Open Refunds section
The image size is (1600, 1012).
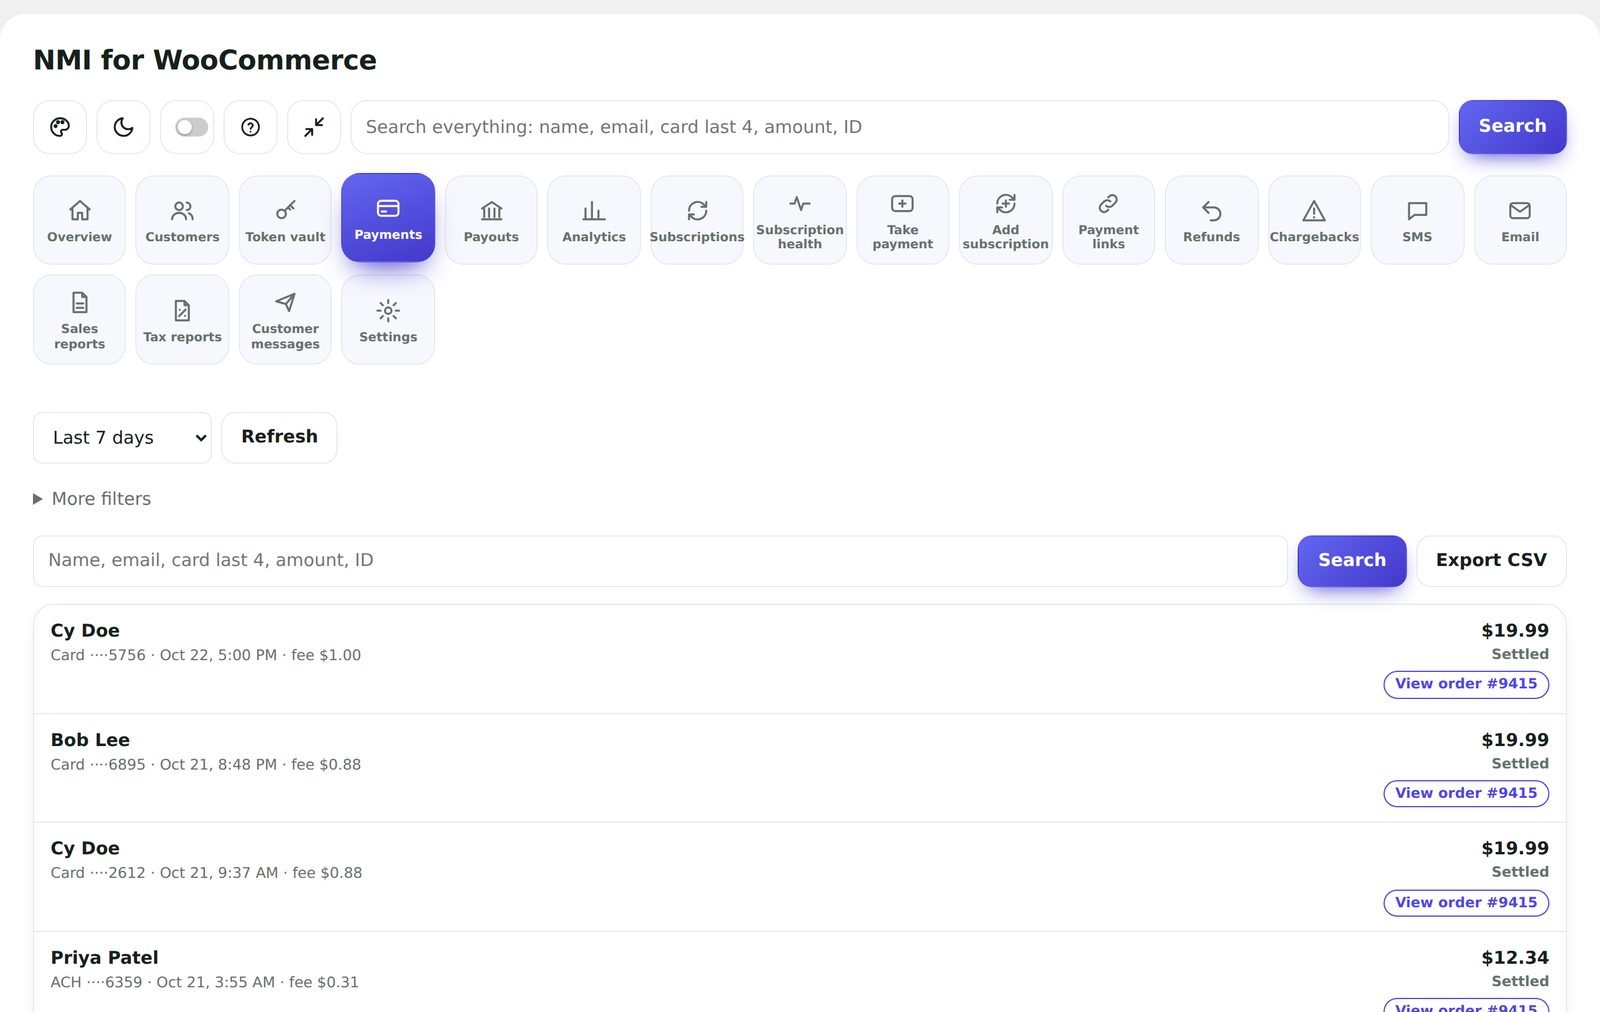[x=1211, y=220]
